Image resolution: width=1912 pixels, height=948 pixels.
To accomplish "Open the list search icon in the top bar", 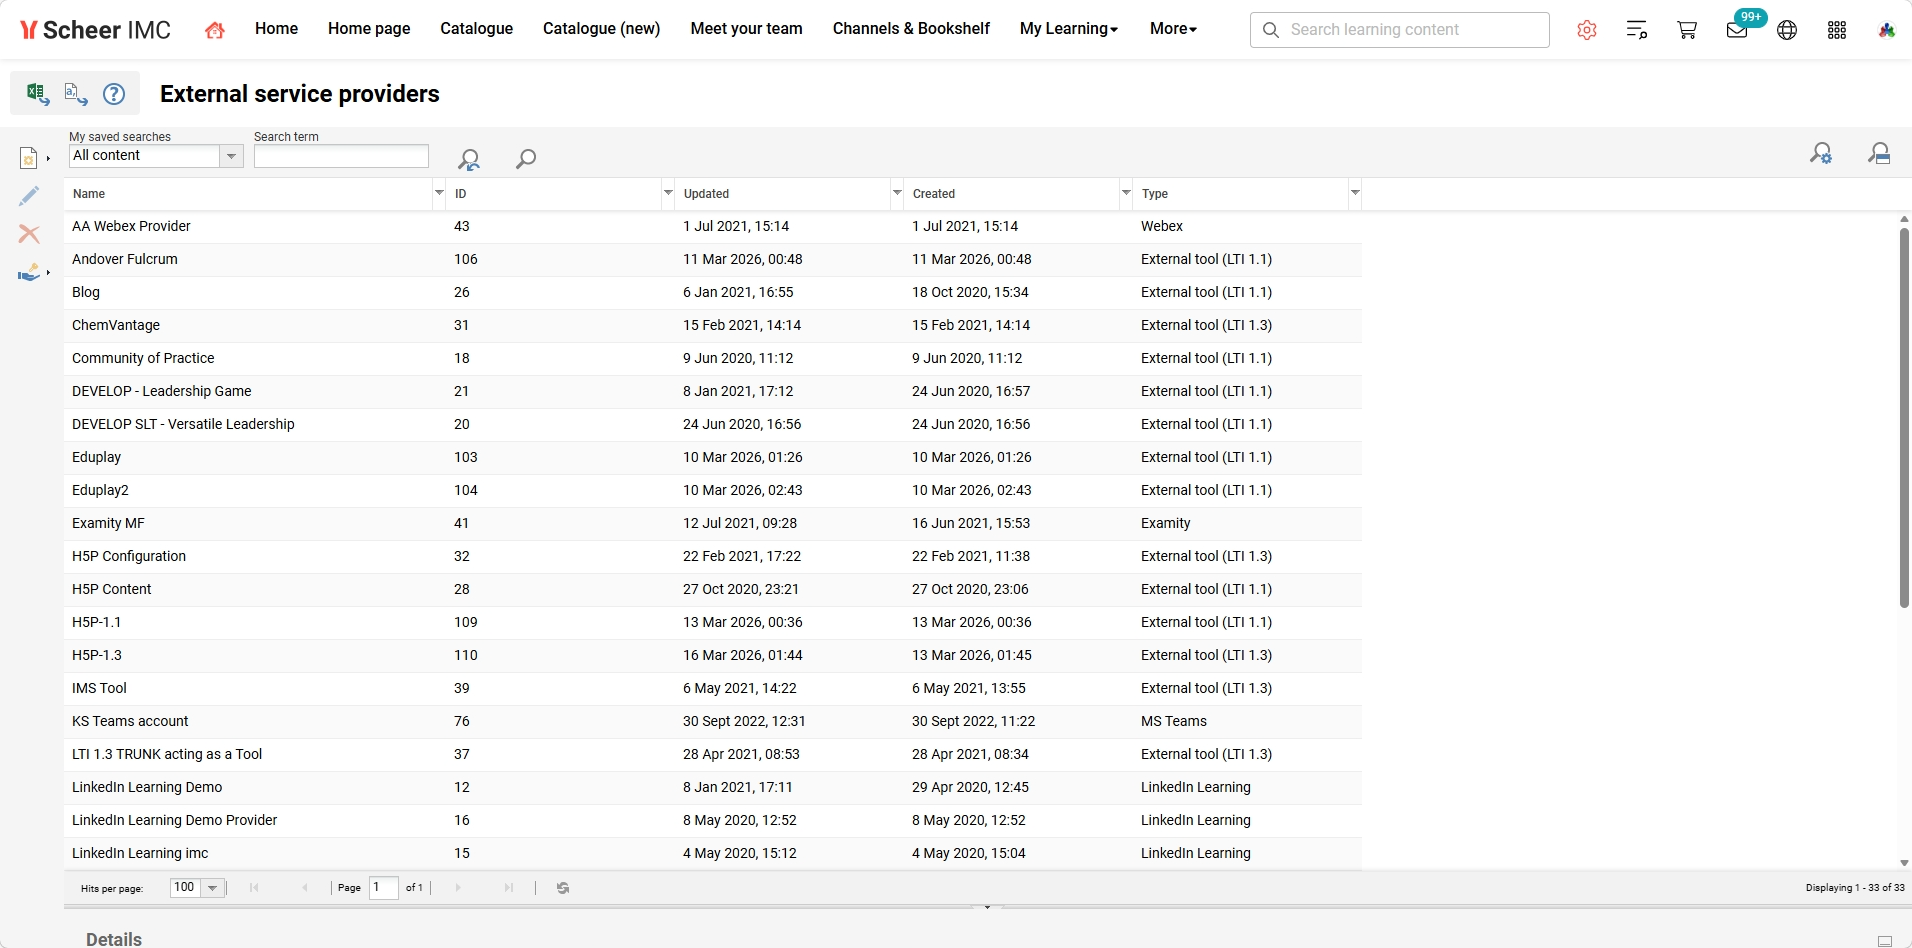I will (x=1637, y=30).
